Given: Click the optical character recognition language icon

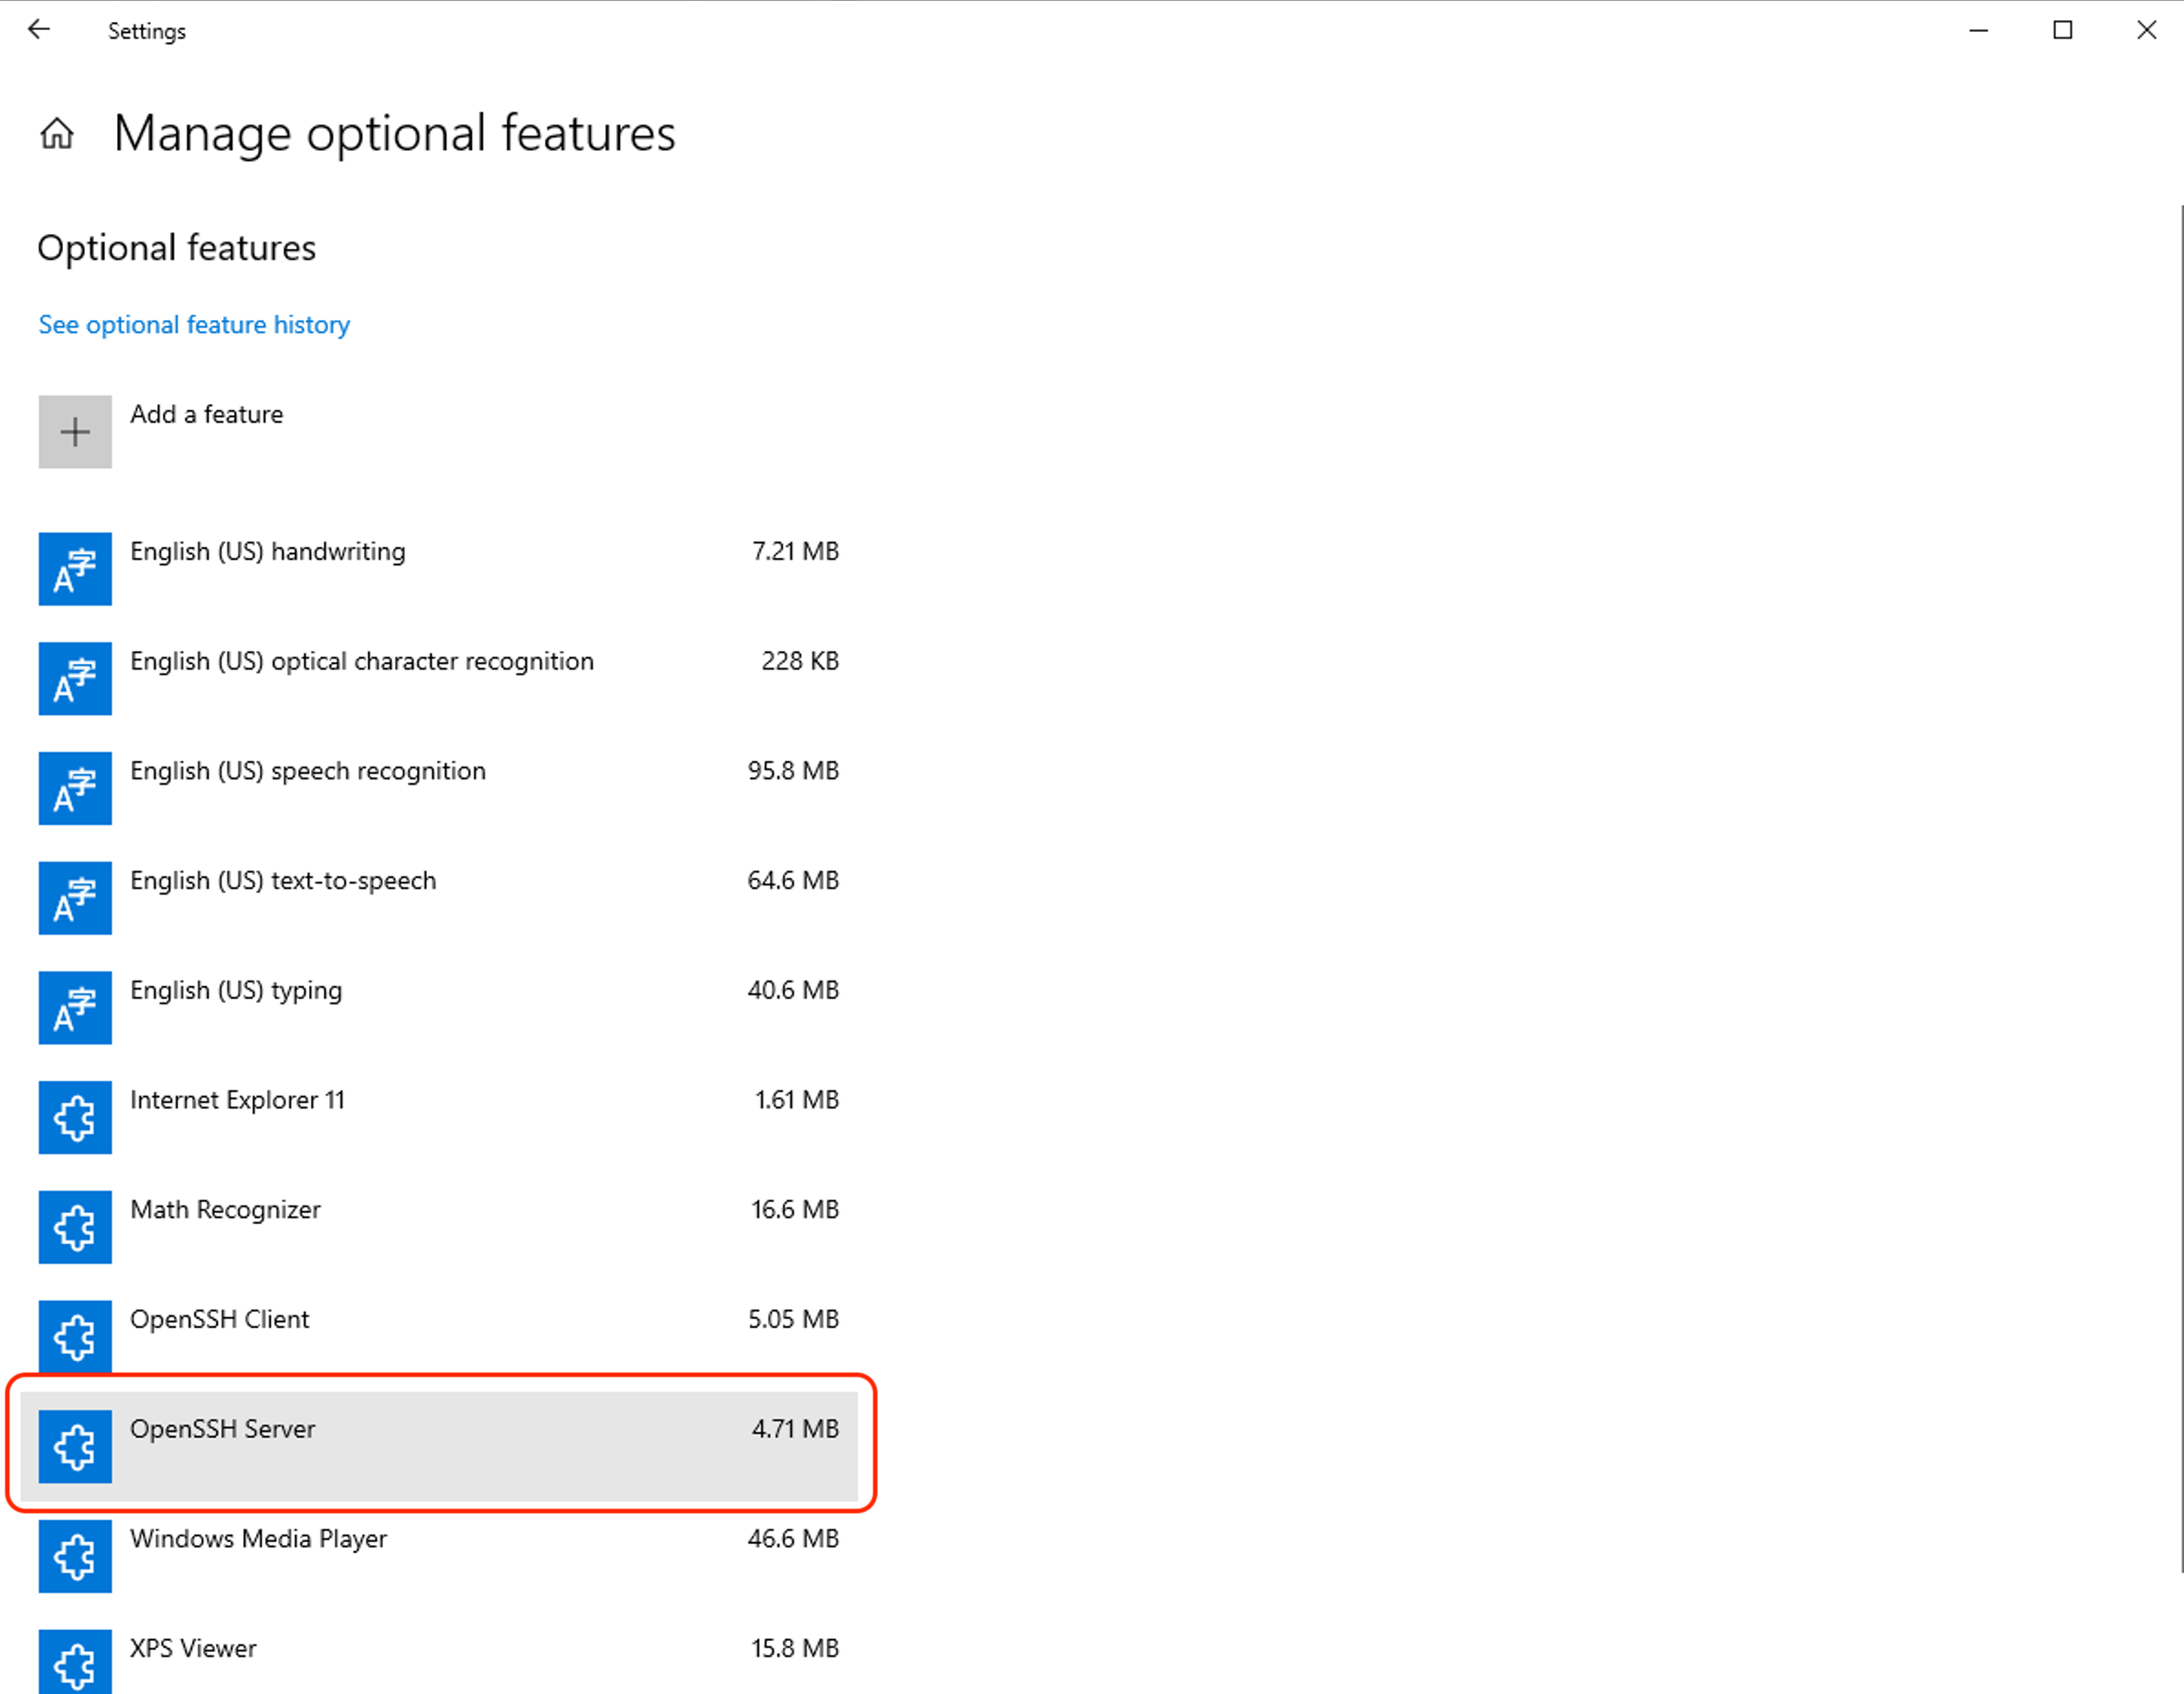Looking at the screenshot, I should pos(75,679).
